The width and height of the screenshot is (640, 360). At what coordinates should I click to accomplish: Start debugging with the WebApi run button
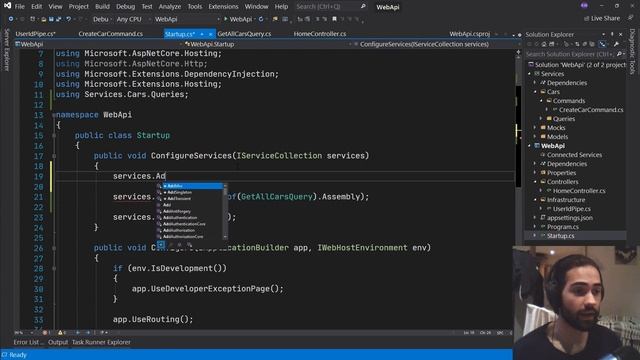(238, 19)
